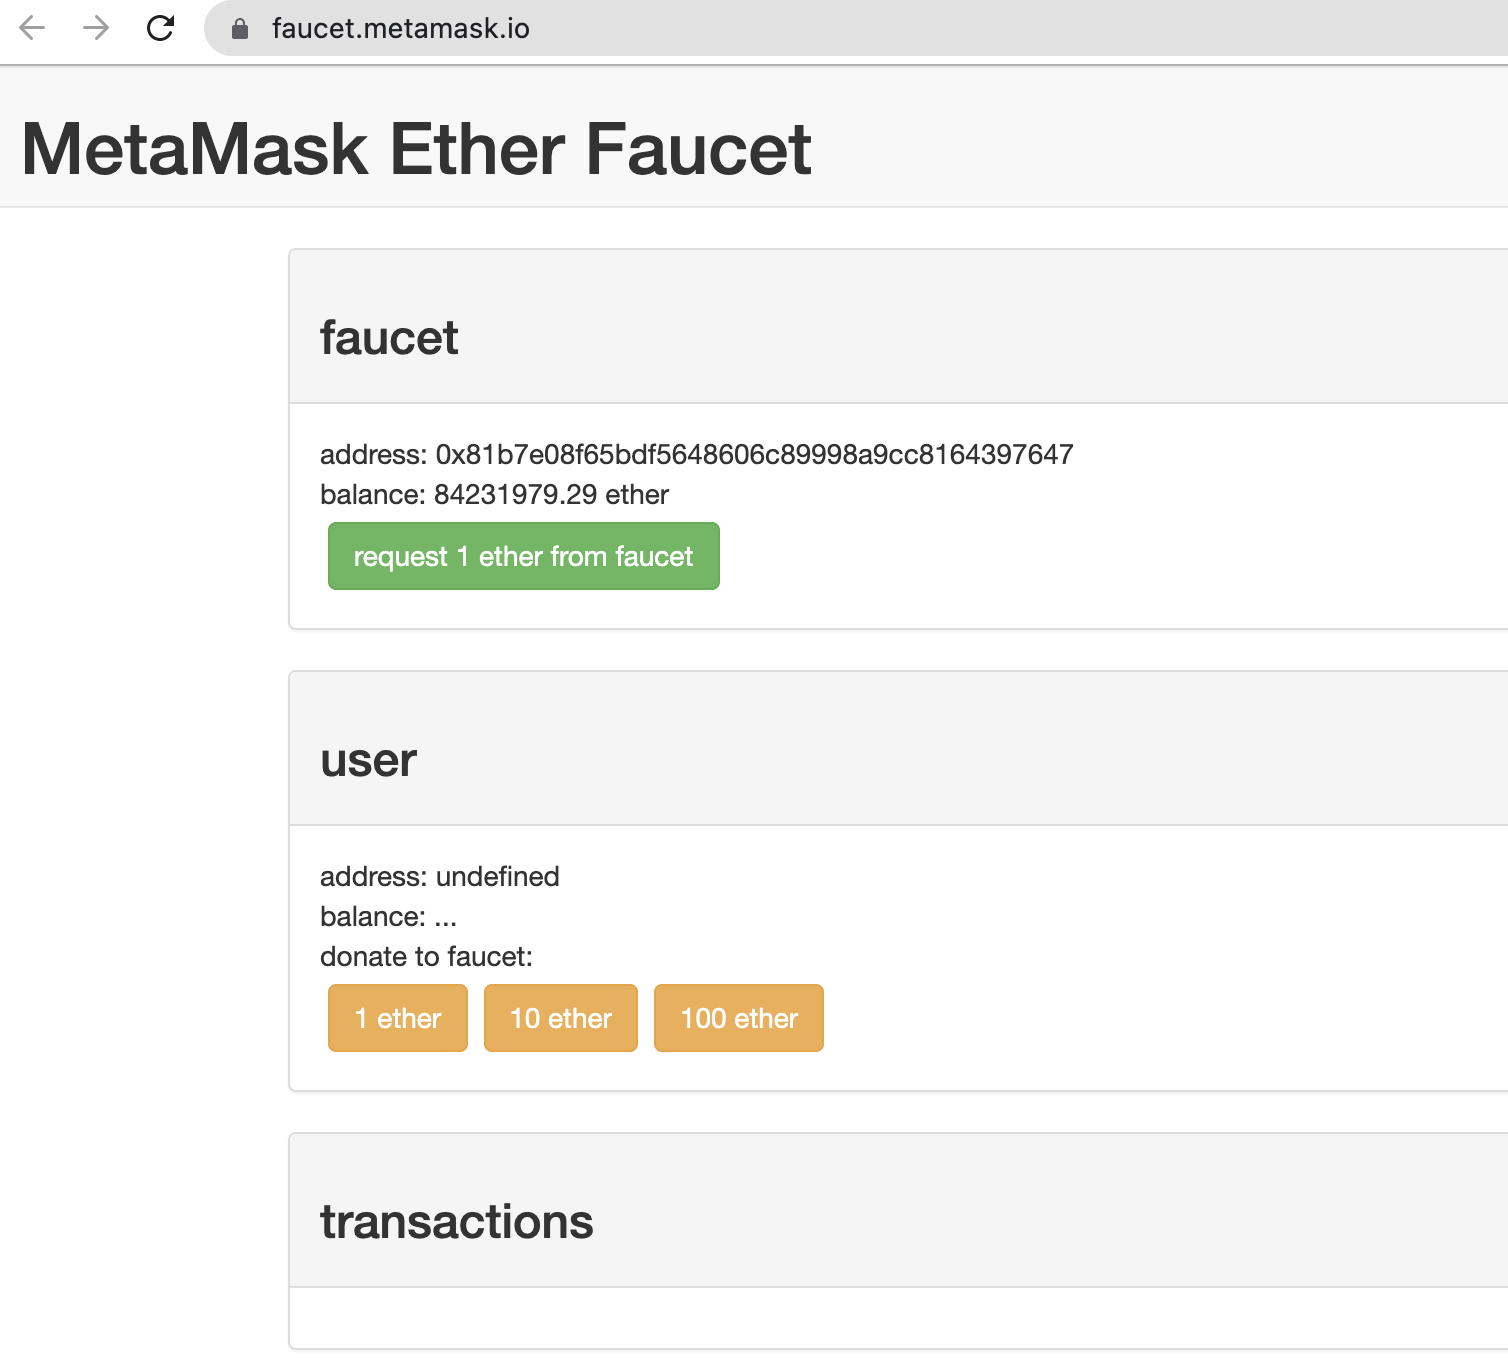This screenshot has height=1372, width=1508.
Task: Click the user address undefined text
Action: click(x=497, y=877)
